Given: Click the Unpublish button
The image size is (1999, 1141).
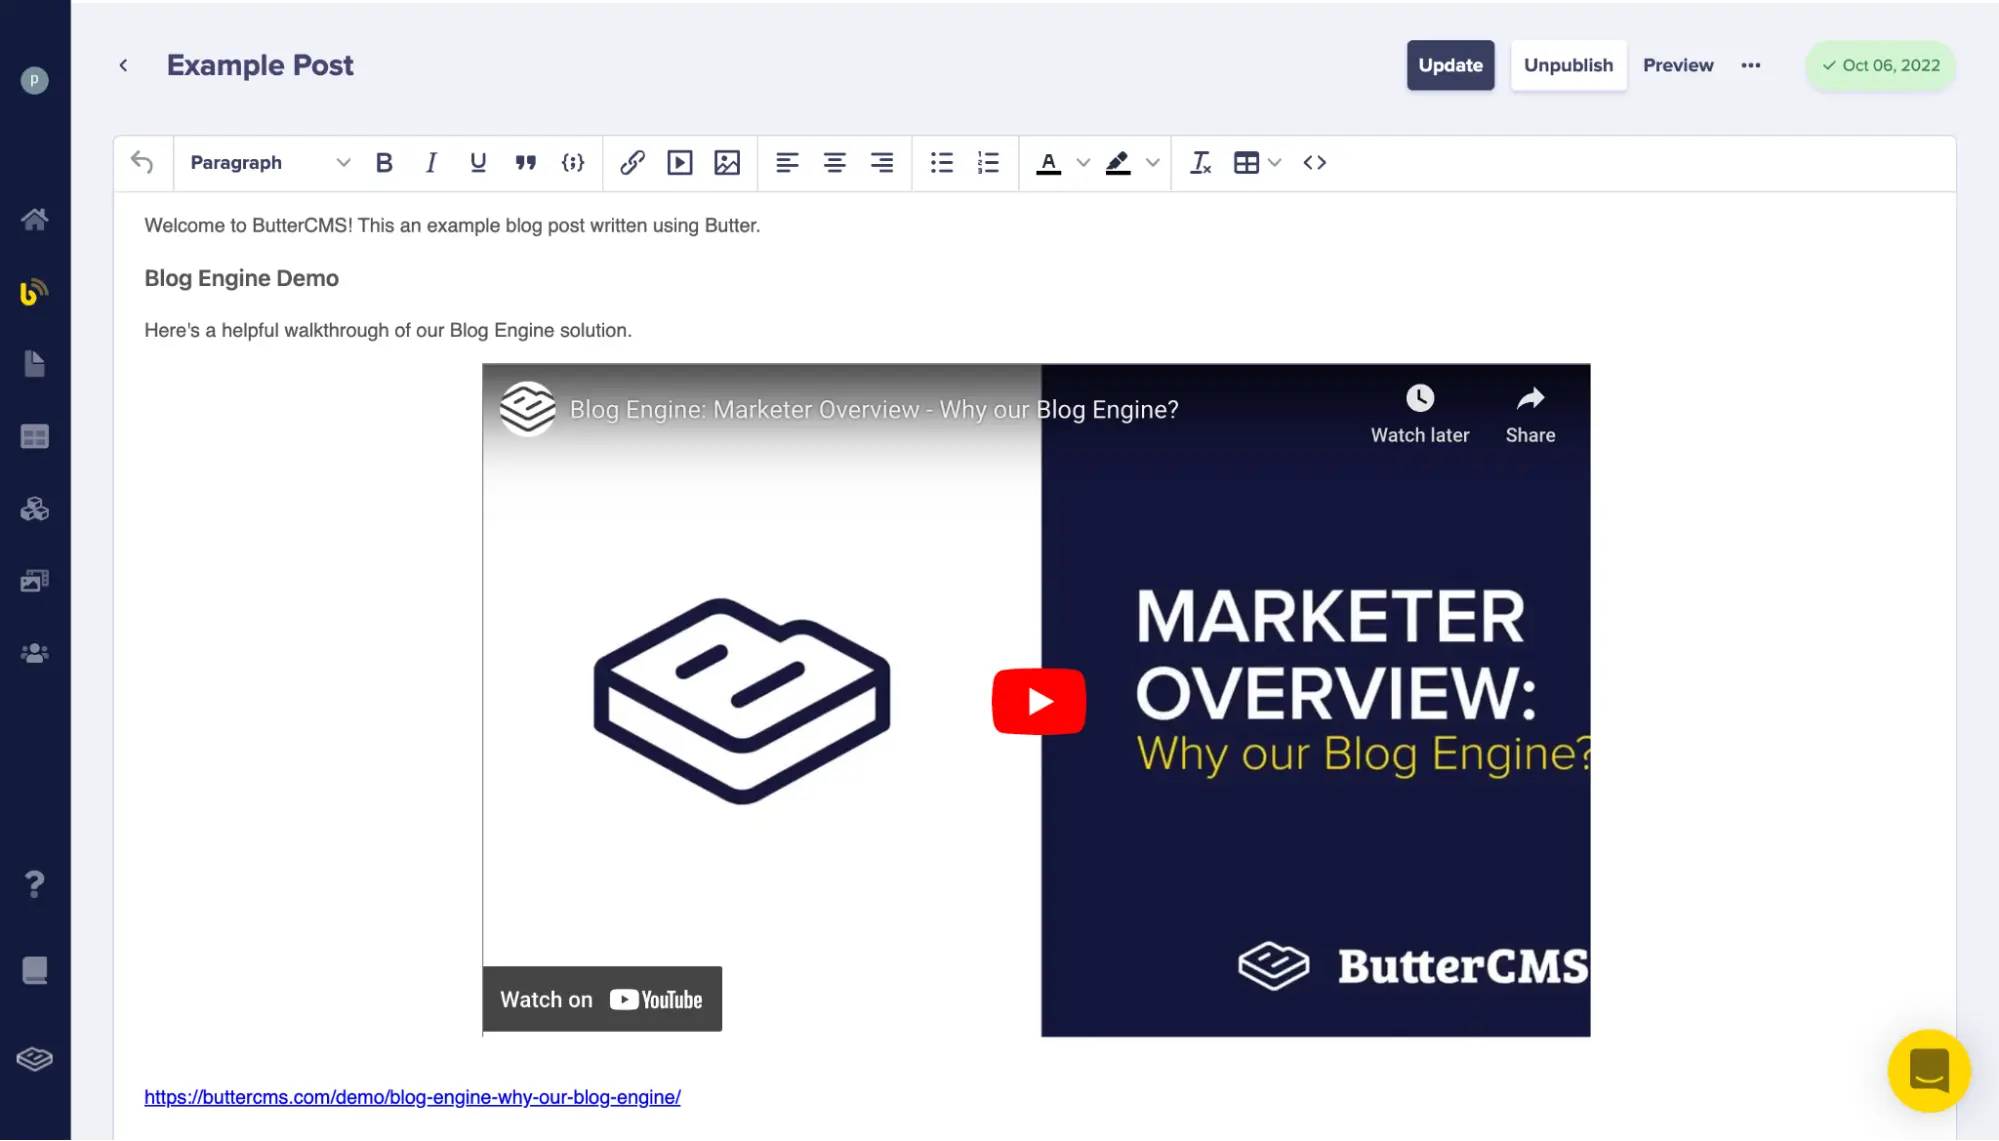Looking at the screenshot, I should click(x=1568, y=65).
